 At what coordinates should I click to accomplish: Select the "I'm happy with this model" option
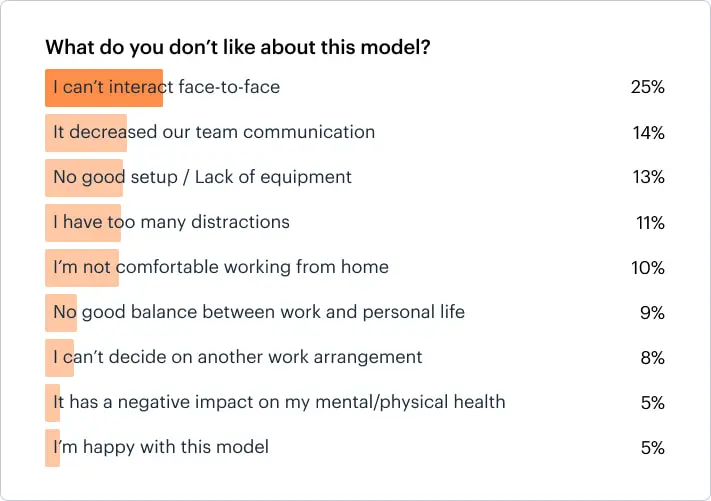click(161, 447)
